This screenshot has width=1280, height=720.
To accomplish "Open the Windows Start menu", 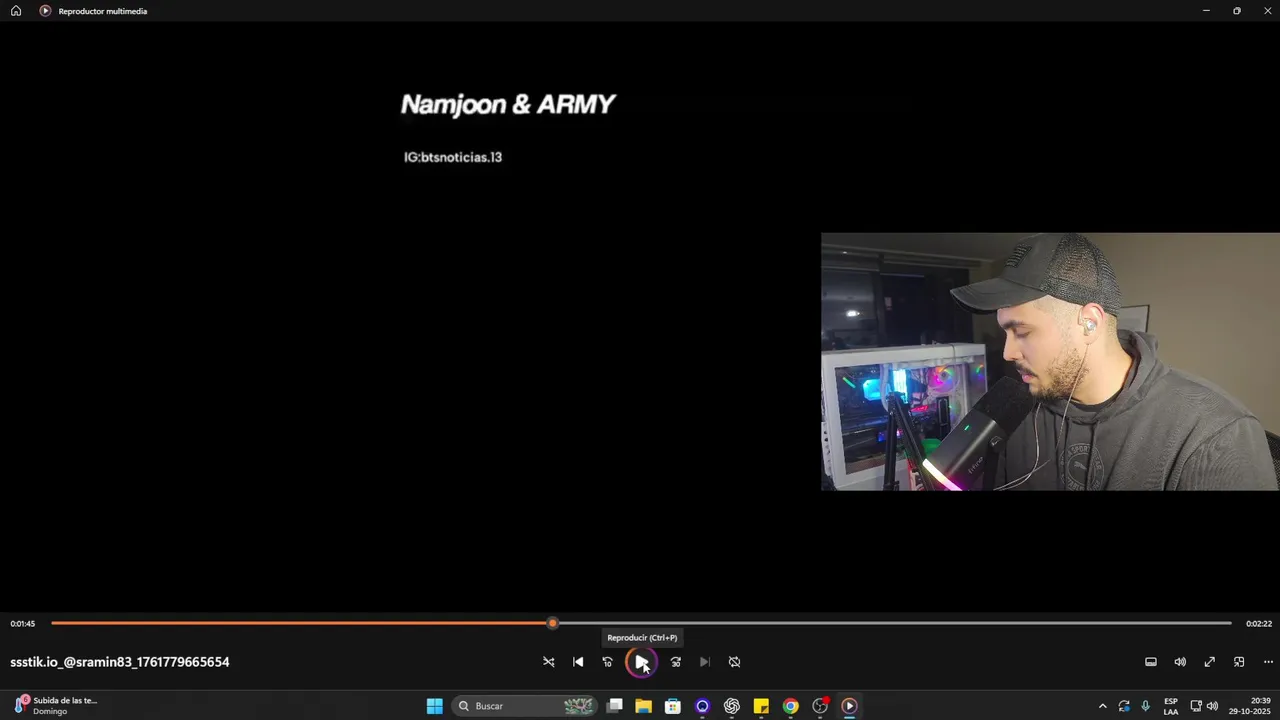I will (x=435, y=706).
